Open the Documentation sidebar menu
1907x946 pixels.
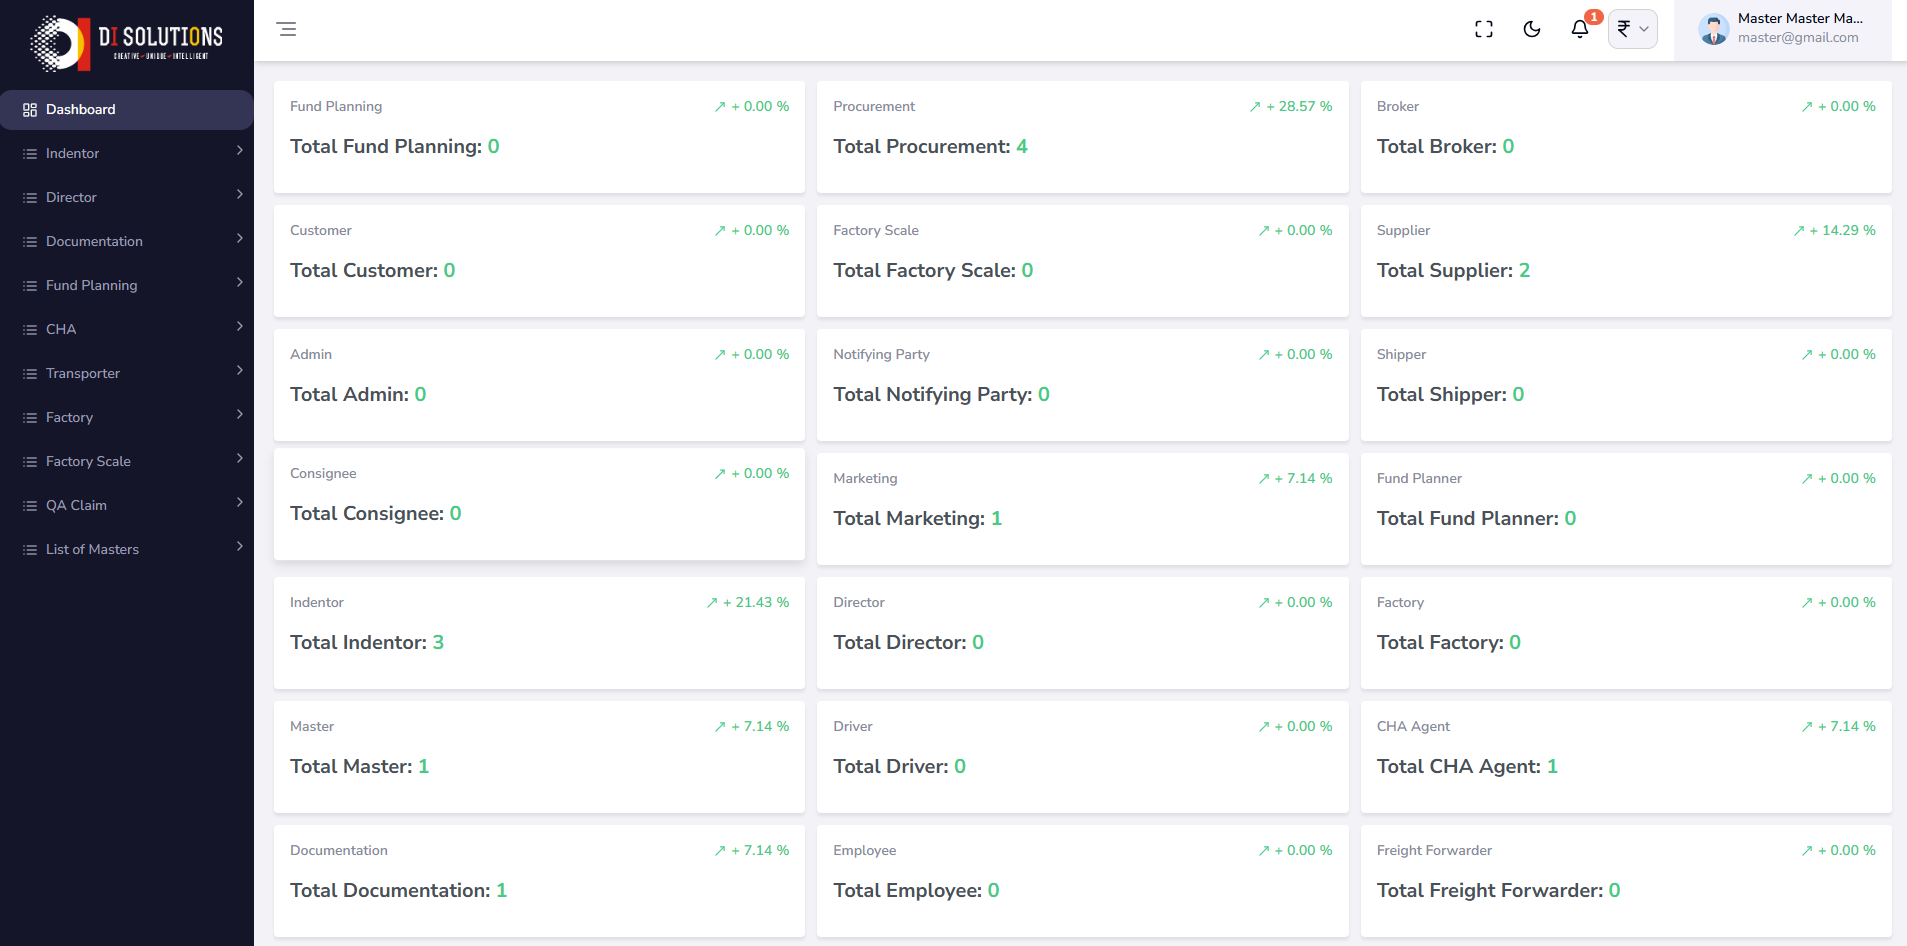pos(94,242)
